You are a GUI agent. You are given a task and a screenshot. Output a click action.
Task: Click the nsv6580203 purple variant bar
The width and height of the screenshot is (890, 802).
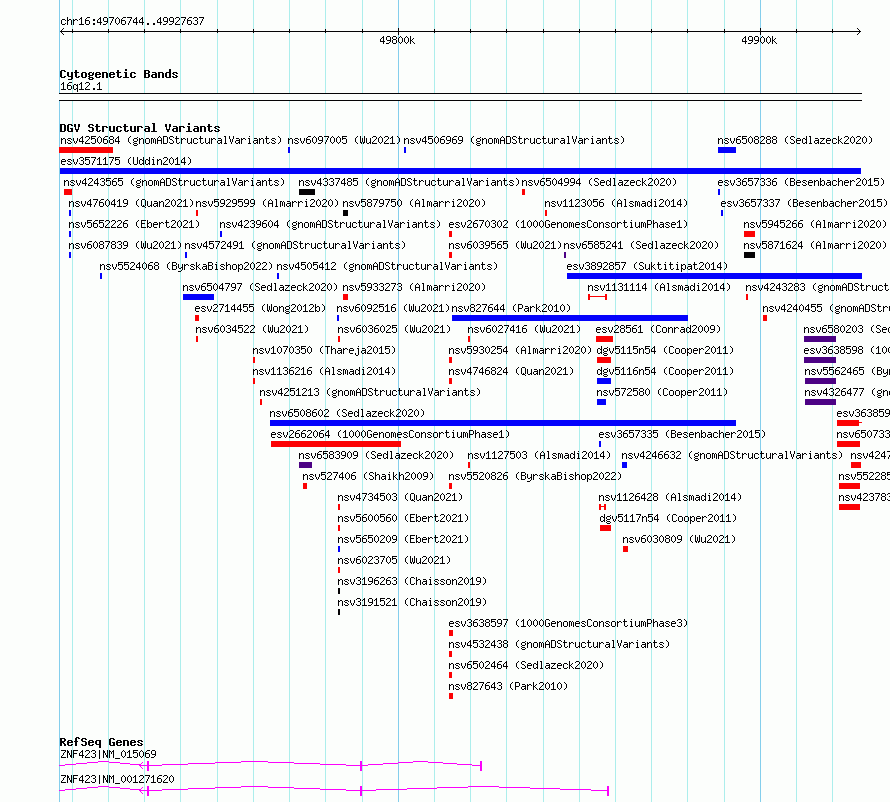pyautogui.click(x=820, y=339)
